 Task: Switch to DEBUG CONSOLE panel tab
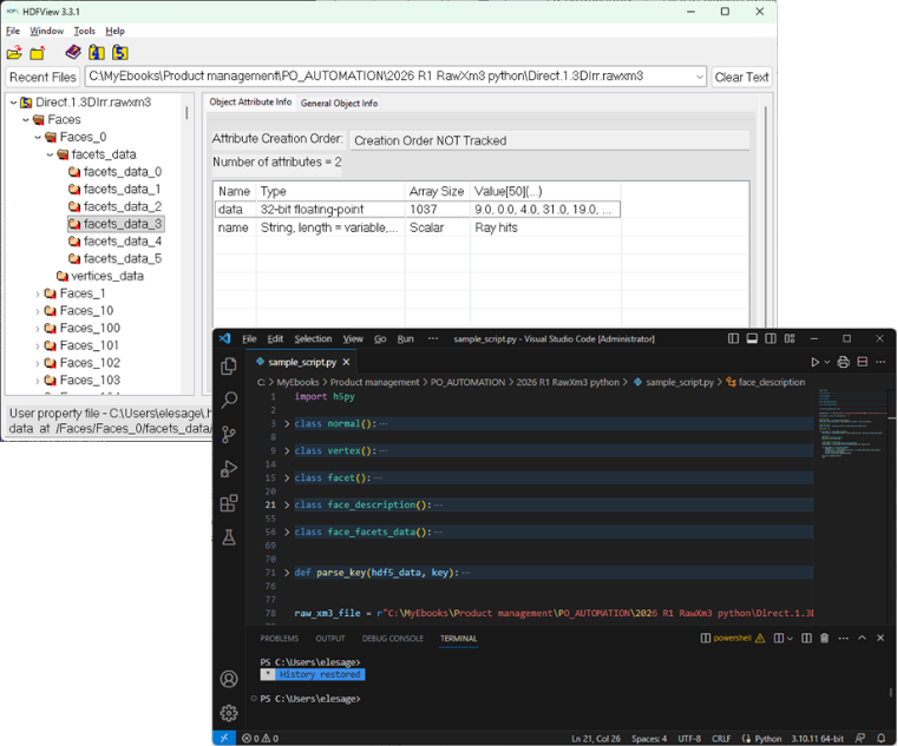click(x=392, y=638)
